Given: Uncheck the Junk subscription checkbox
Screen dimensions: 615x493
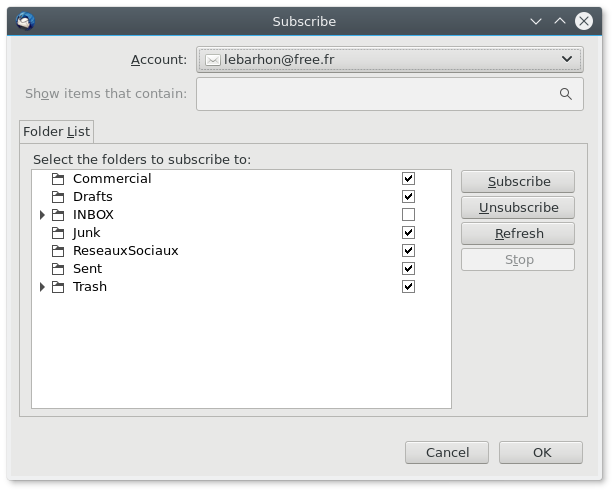Looking at the screenshot, I should click(408, 233).
